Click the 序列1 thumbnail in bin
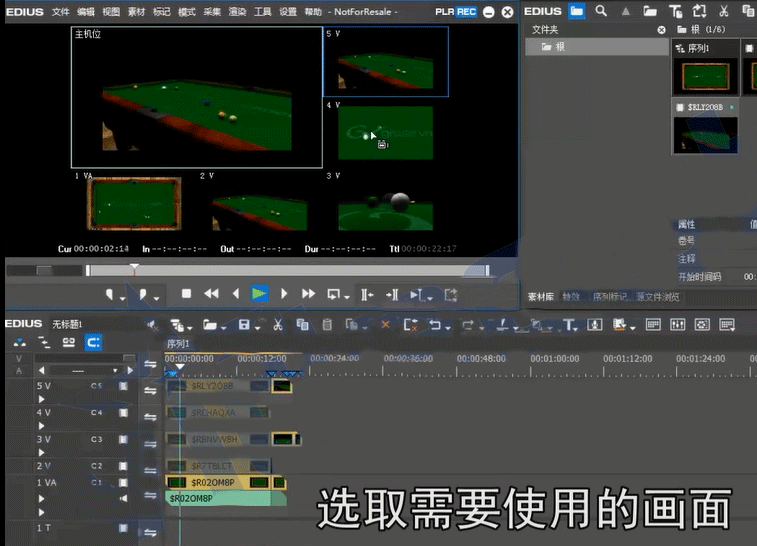The image size is (757, 546). pyautogui.click(x=705, y=76)
